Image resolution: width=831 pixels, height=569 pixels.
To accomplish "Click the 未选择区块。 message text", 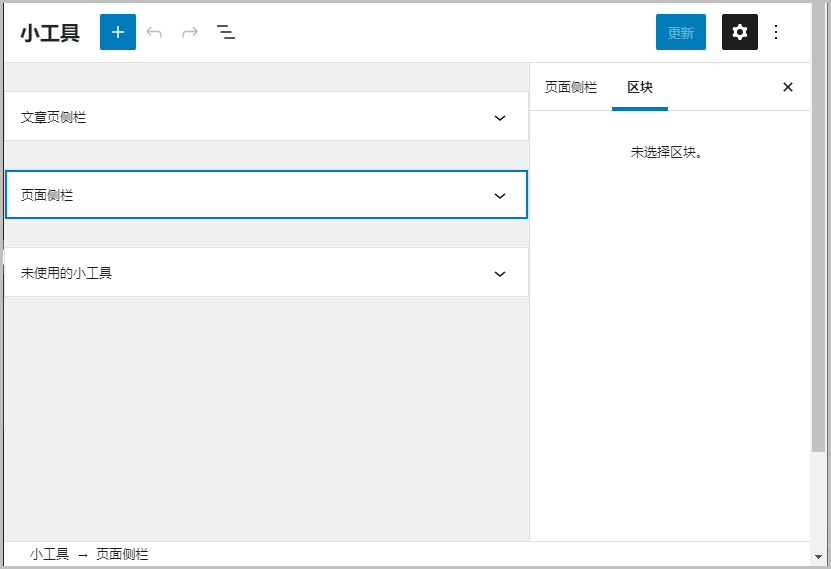I will pos(666,153).
